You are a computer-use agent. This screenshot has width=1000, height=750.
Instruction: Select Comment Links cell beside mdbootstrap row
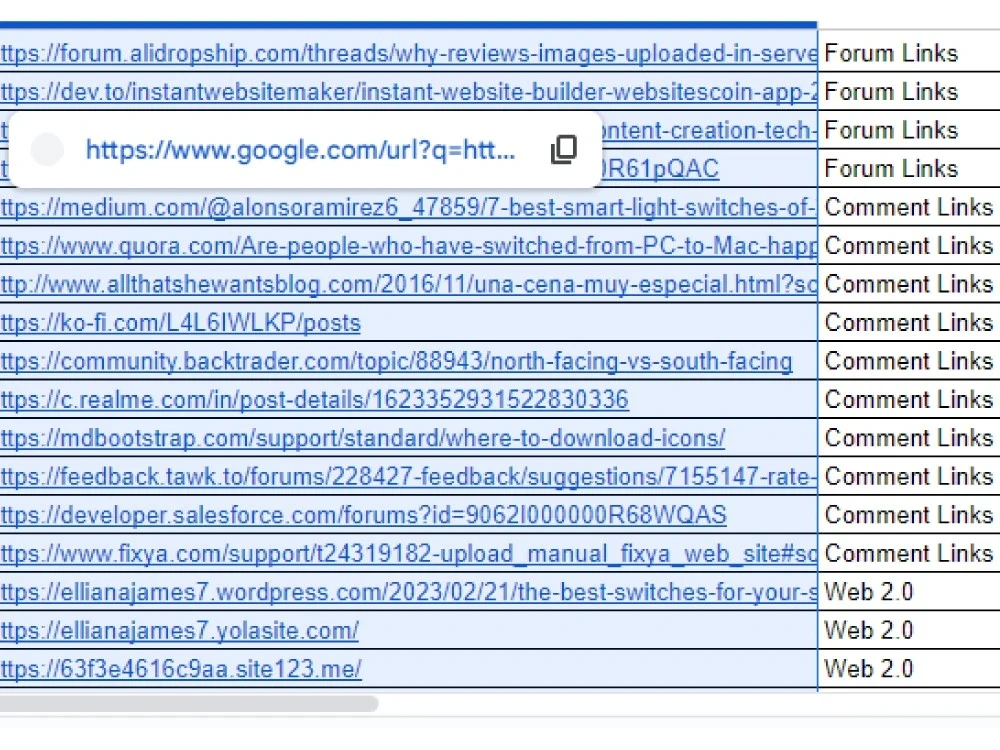point(909,438)
